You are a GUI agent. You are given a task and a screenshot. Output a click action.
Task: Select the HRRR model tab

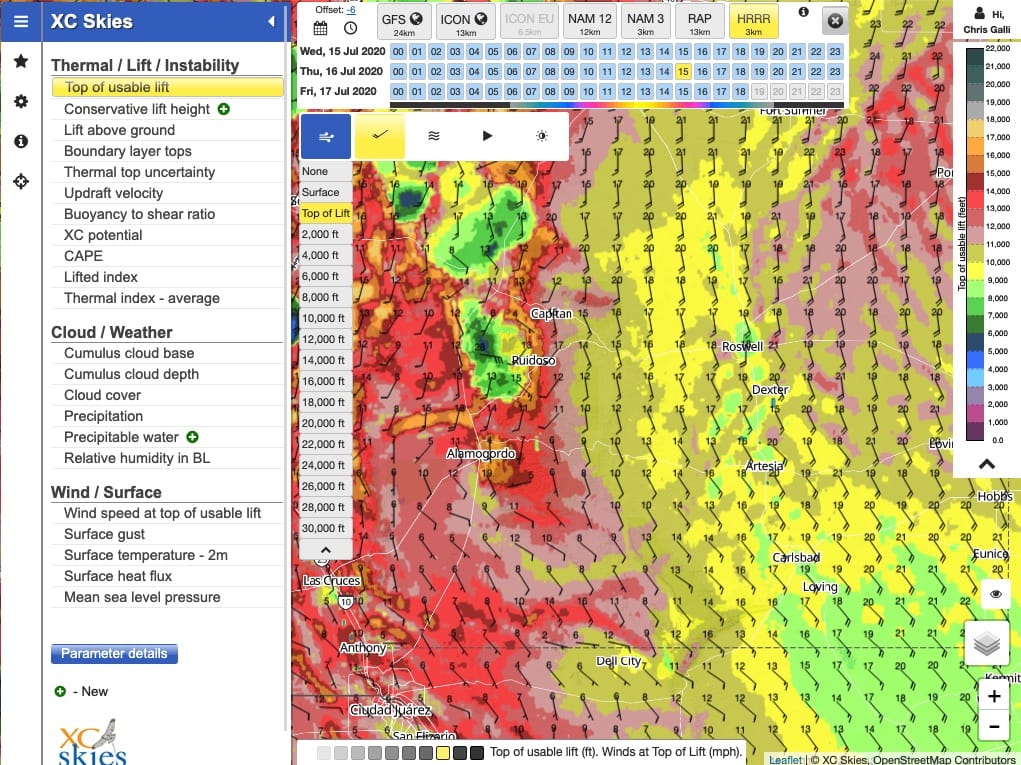point(753,22)
